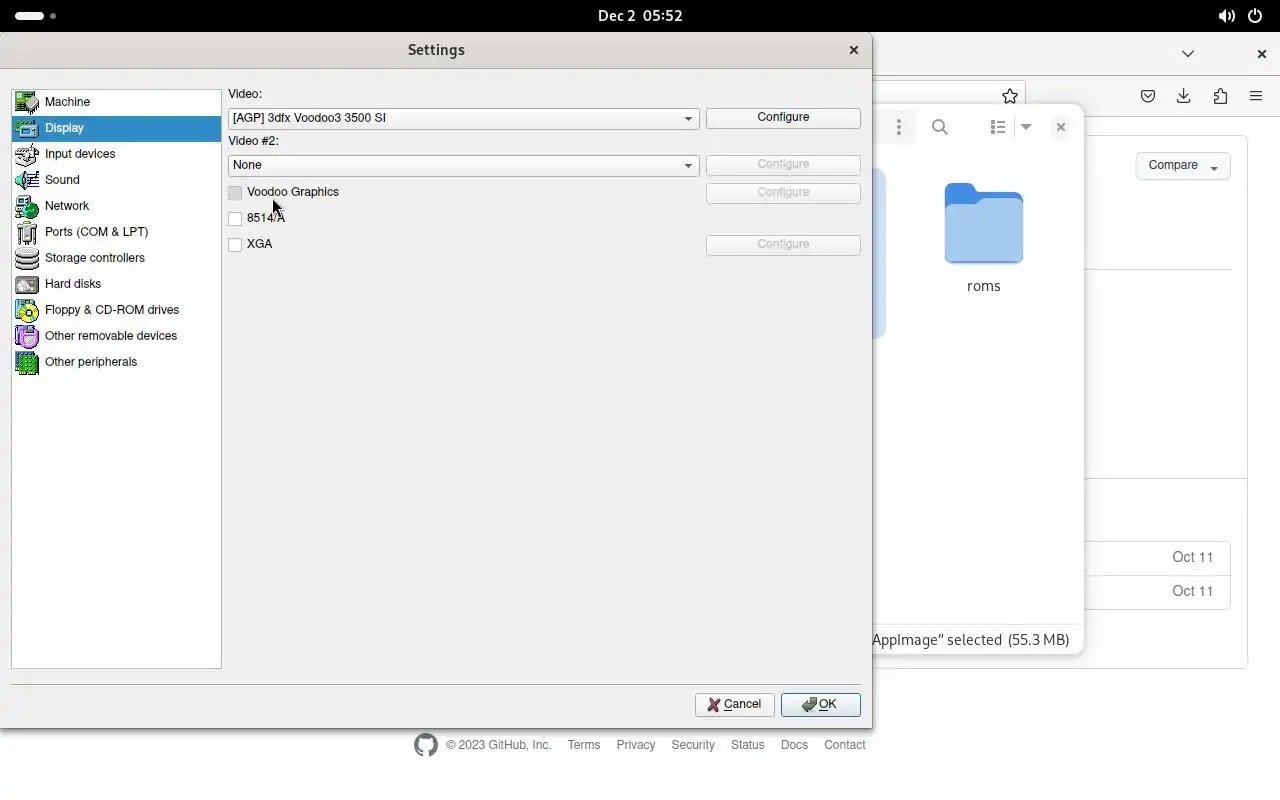
Task: Click the Activities indicator in the top bar
Action: pyautogui.click(x=35, y=16)
